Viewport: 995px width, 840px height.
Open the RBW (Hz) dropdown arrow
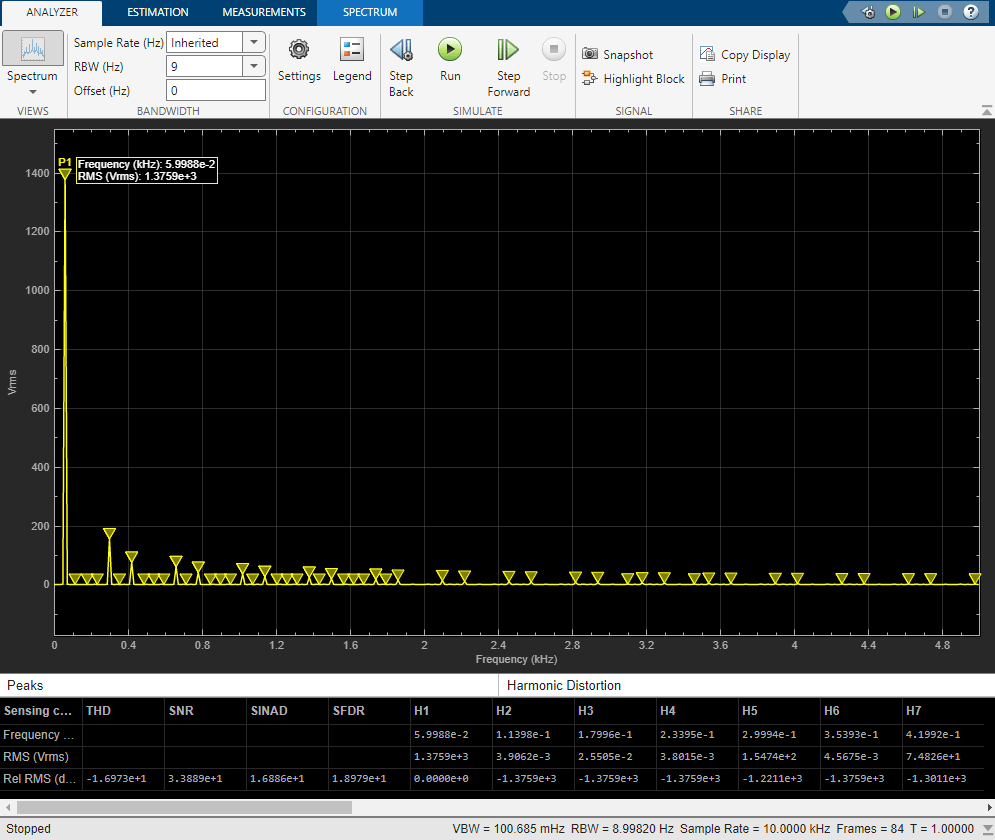[x=254, y=66]
